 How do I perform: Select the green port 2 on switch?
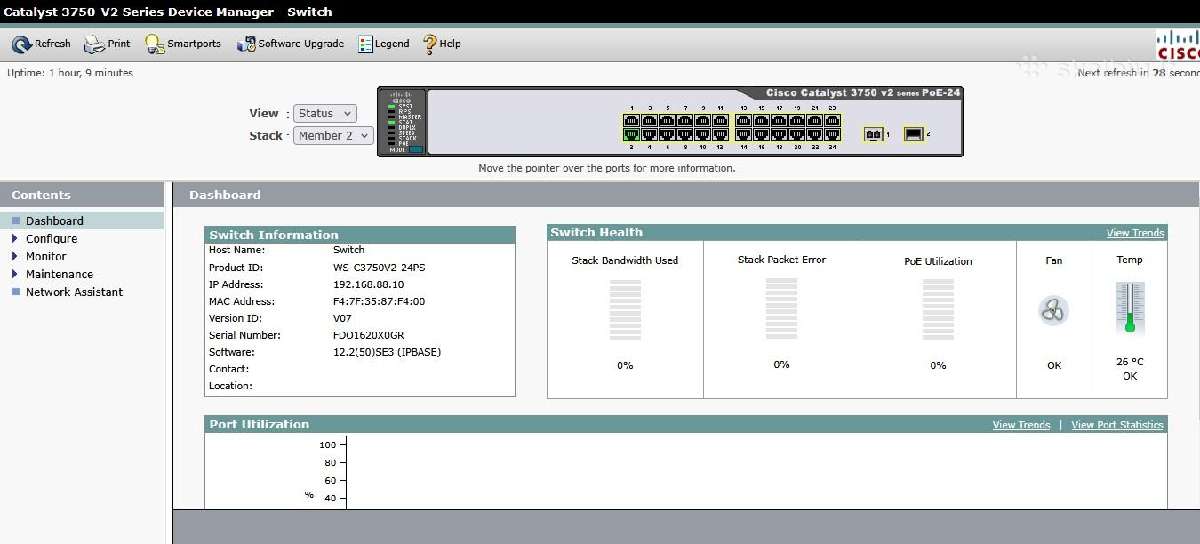[631, 134]
